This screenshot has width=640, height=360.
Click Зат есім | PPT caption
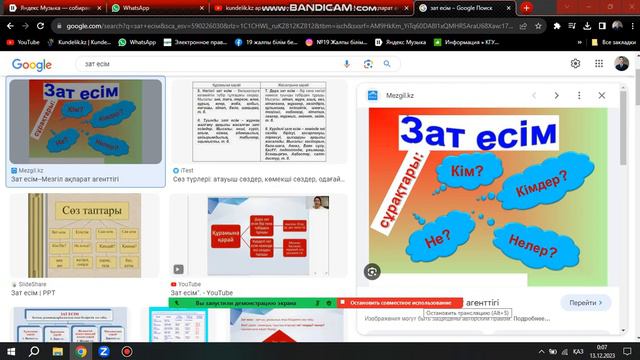click(33, 293)
